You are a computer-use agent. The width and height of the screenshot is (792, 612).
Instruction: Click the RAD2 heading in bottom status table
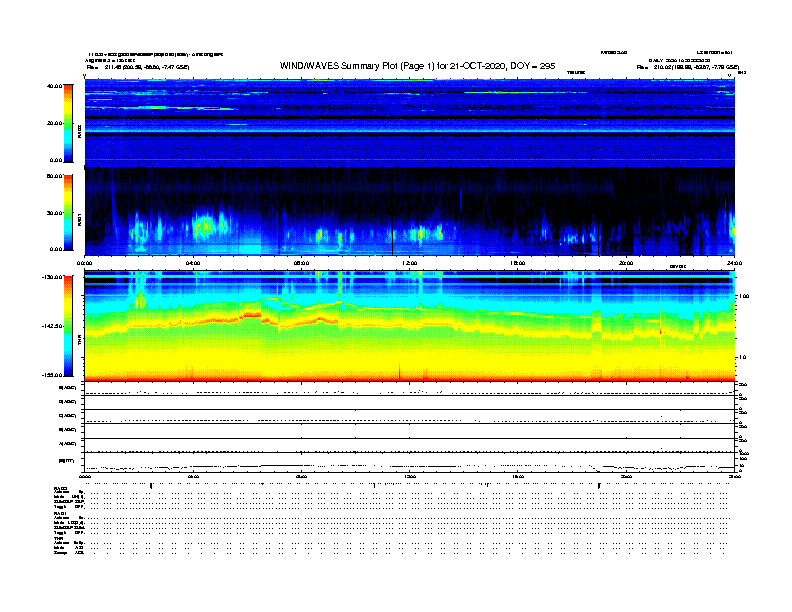60,489
